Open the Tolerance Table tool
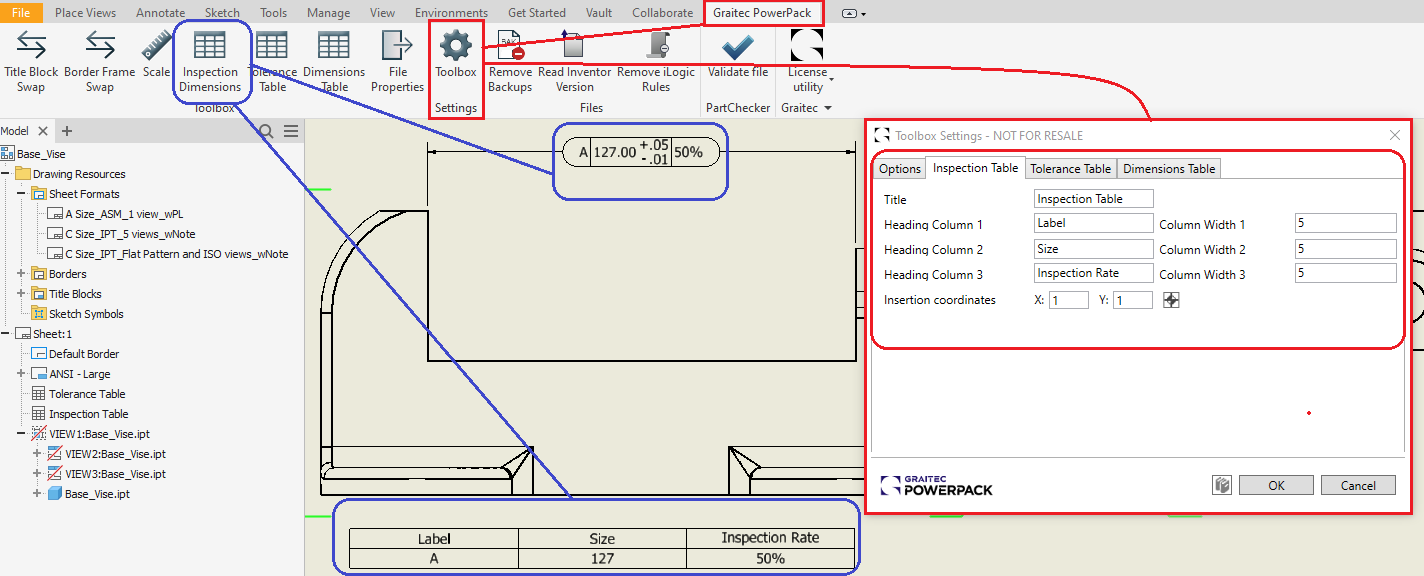Viewport: 1424px width, 576px height. click(x=272, y=61)
